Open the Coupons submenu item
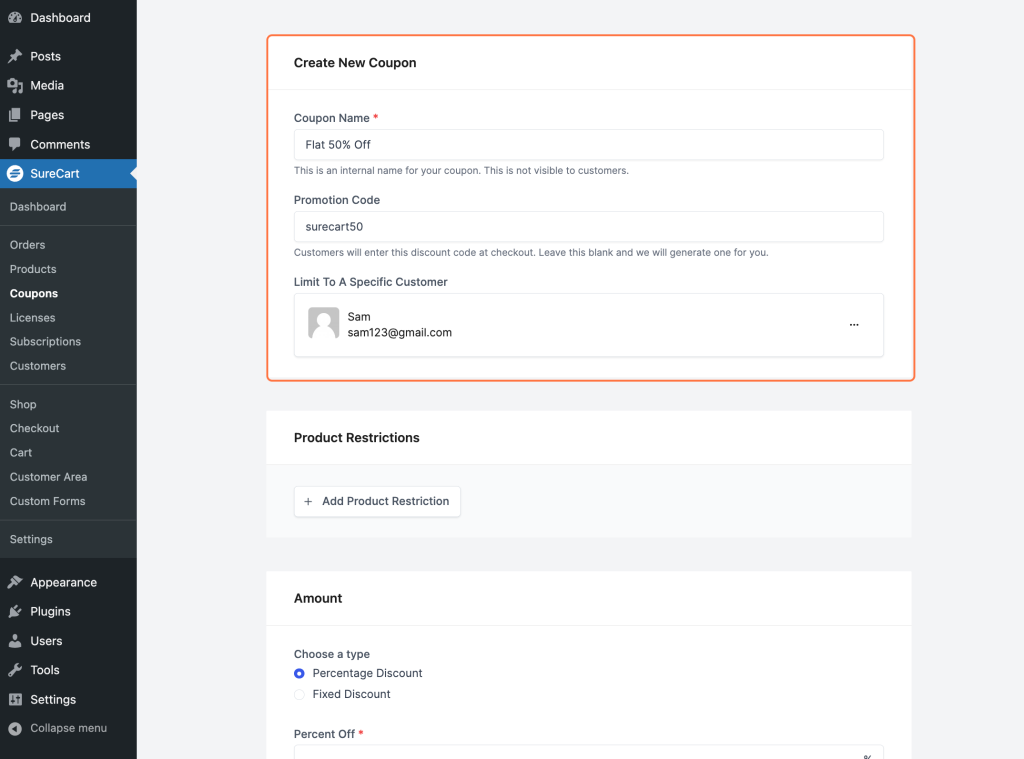 [34, 294]
